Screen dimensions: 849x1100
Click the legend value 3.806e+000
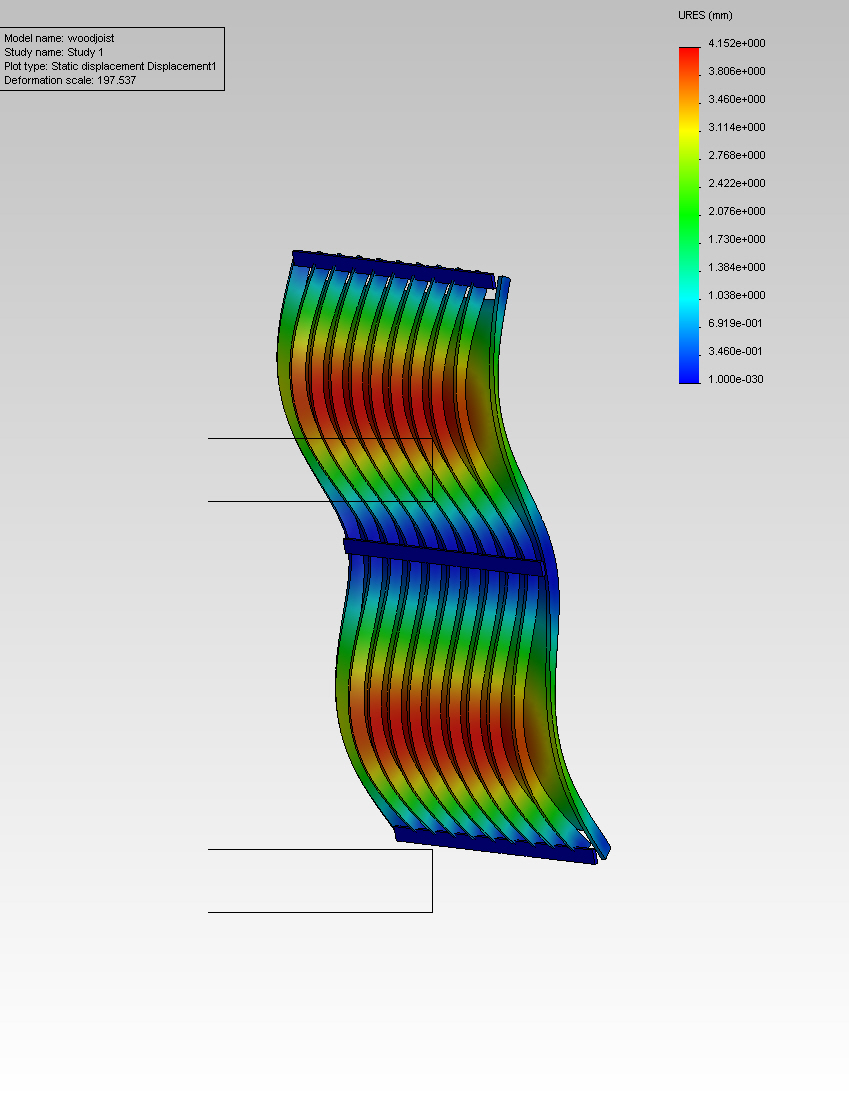click(737, 72)
